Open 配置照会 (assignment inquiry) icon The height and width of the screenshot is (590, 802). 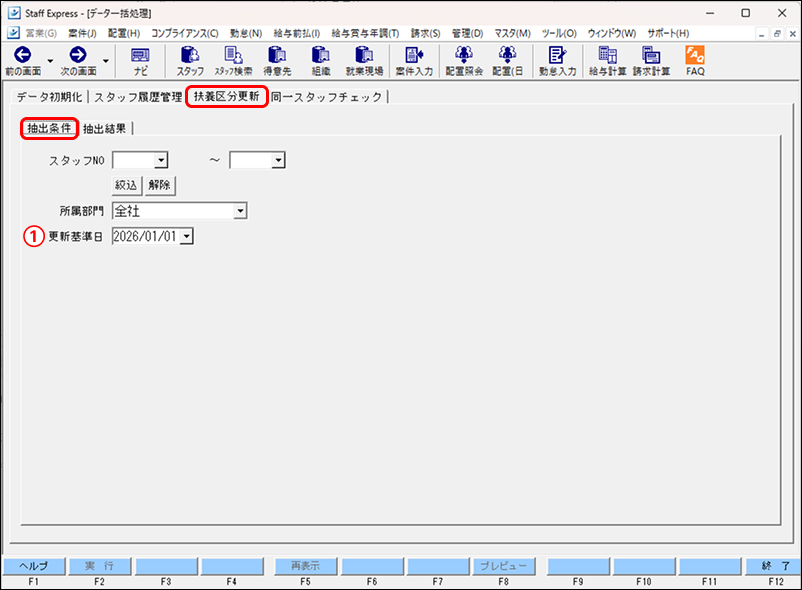point(462,62)
